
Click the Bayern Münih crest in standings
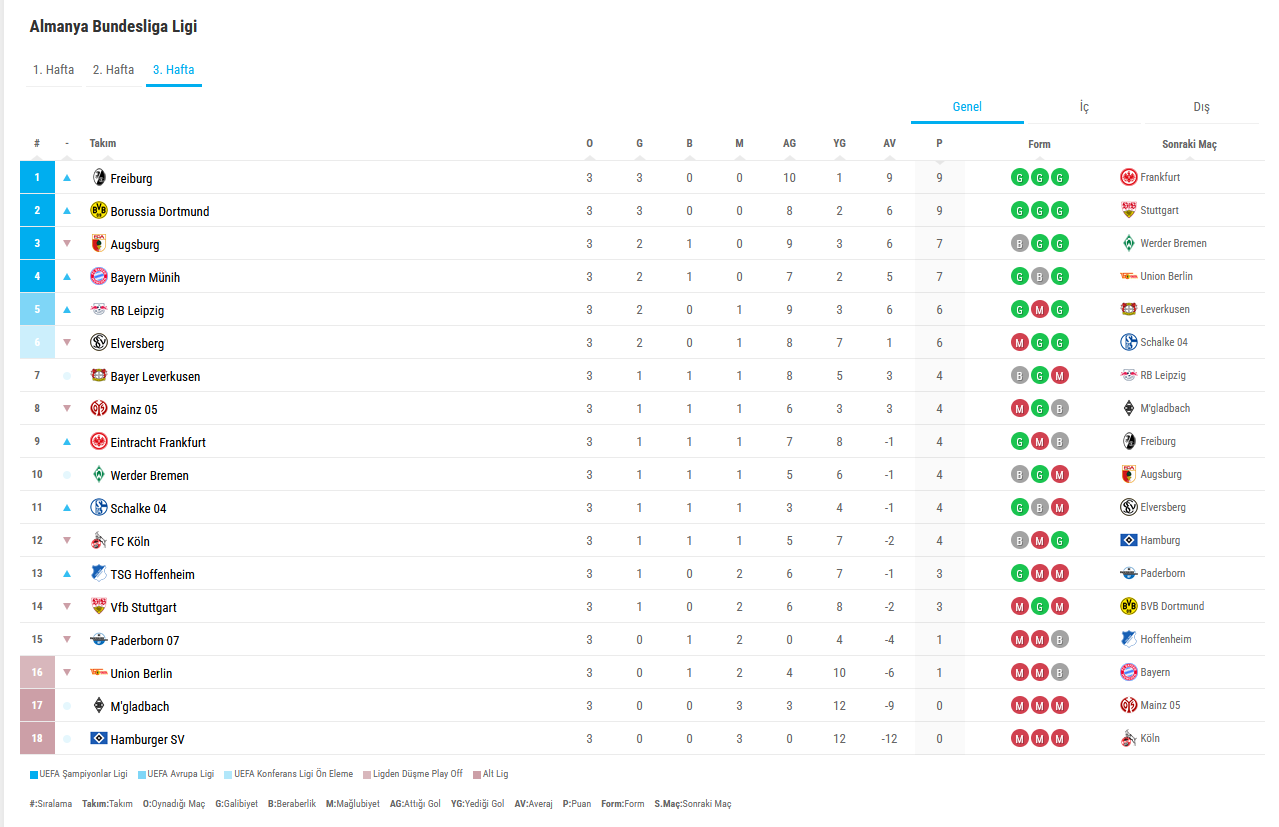click(98, 276)
